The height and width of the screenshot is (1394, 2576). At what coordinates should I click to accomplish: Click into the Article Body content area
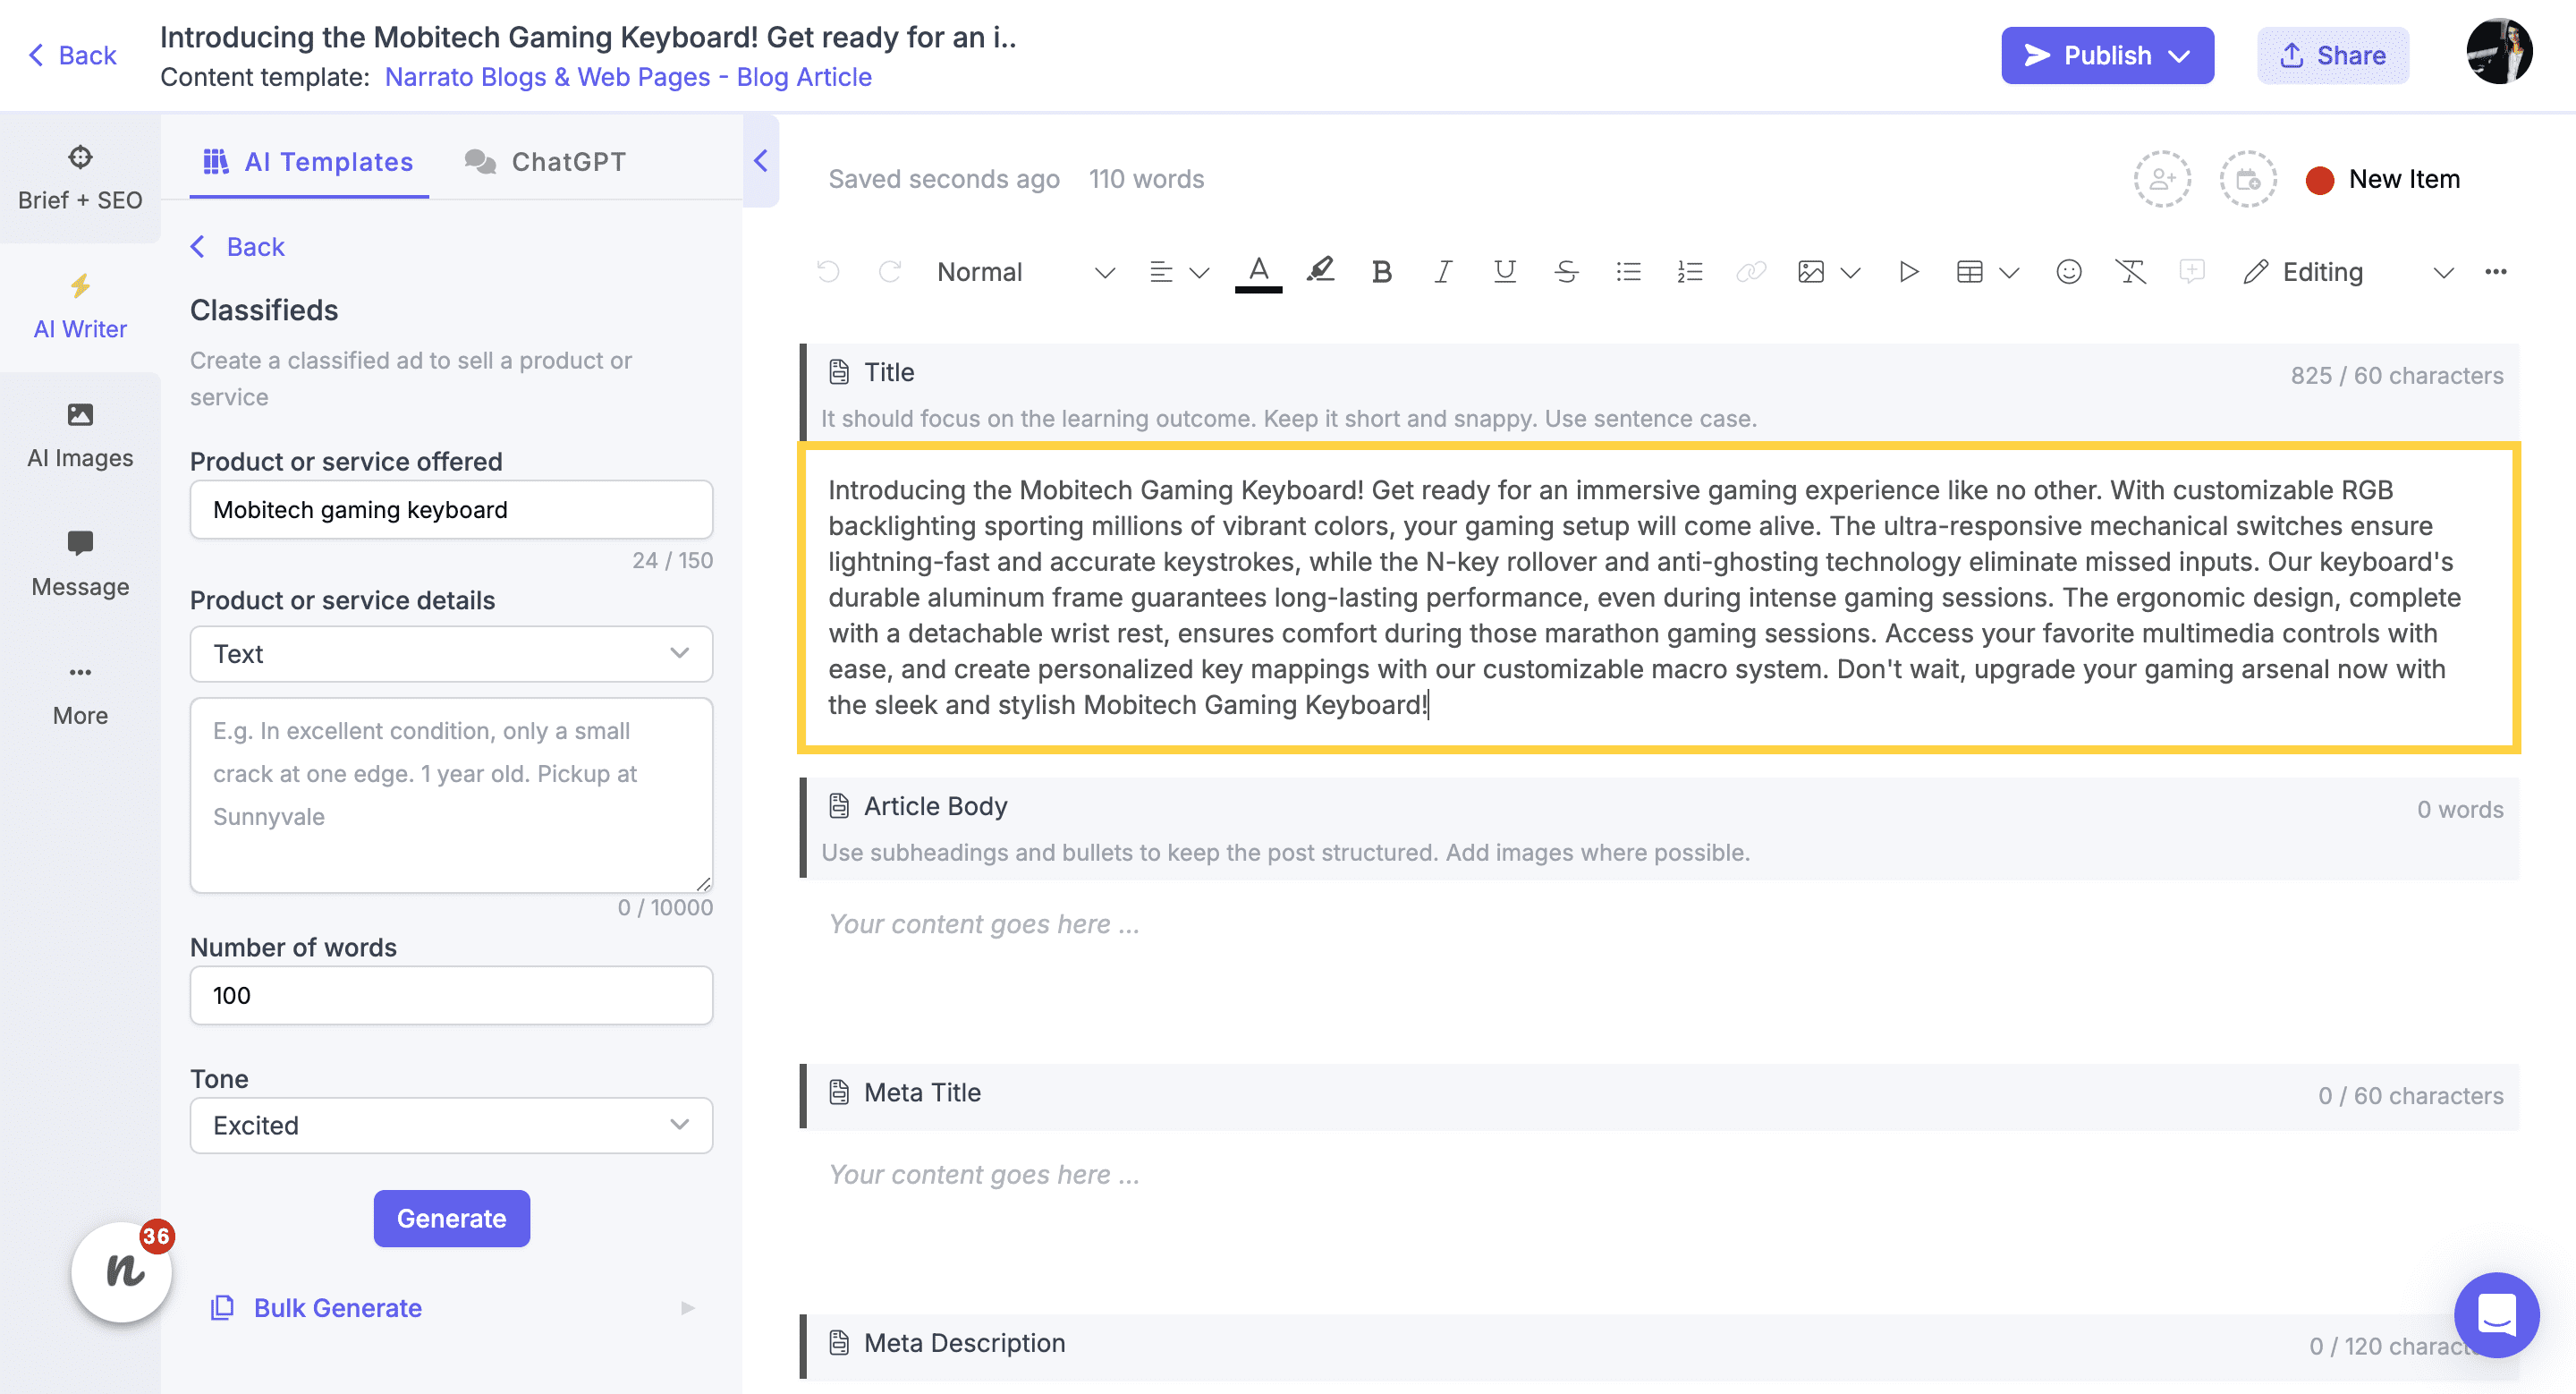click(1660, 924)
